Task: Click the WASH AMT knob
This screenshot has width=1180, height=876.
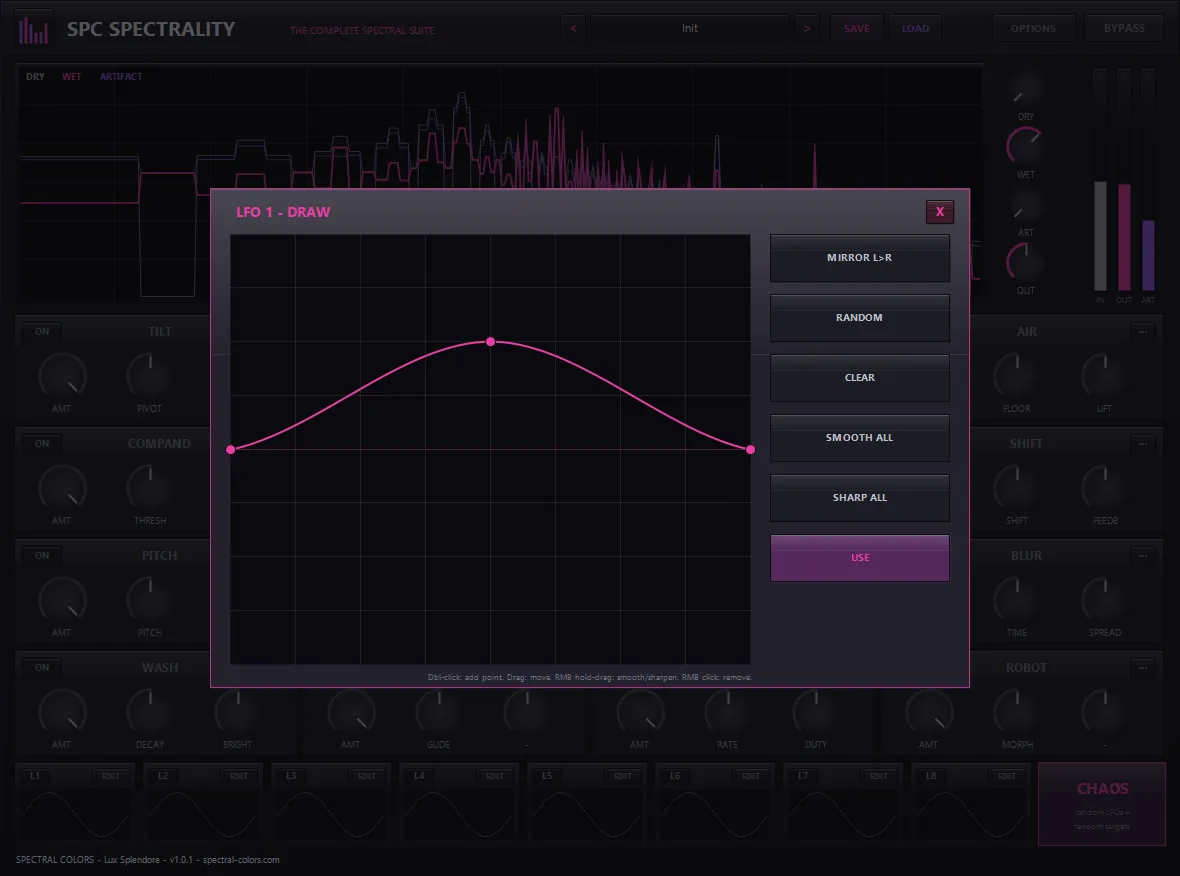Action: click(62, 713)
